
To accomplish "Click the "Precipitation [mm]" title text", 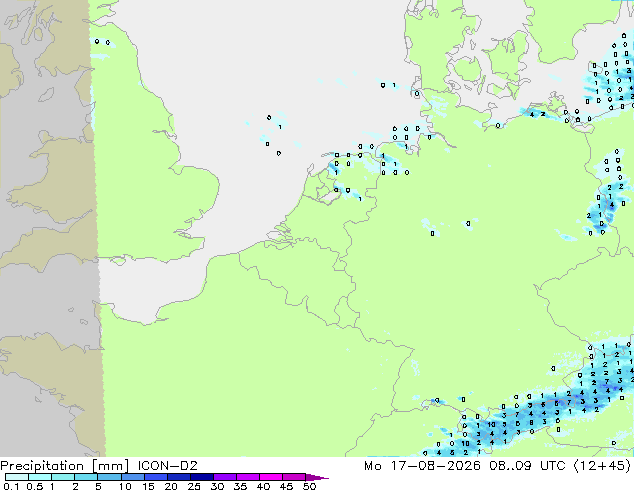I will click(x=64, y=466).
